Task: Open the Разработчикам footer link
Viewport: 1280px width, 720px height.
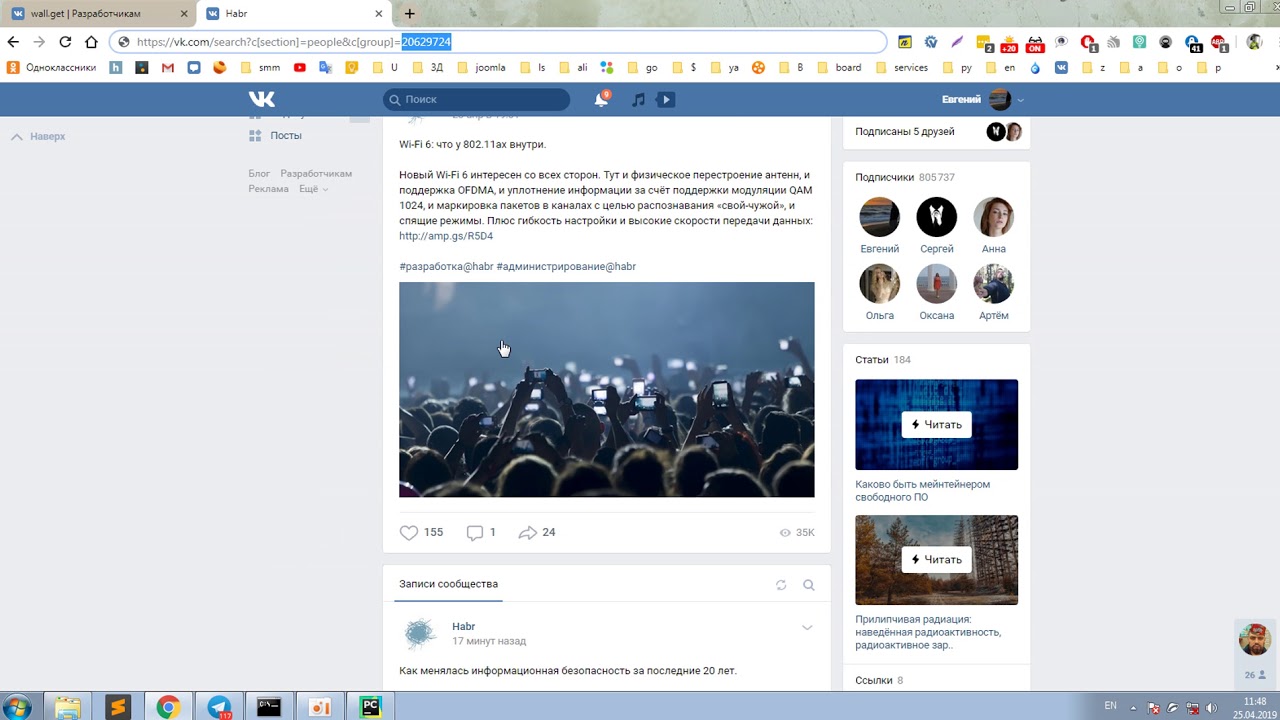Action: click(x=316, y=174)
